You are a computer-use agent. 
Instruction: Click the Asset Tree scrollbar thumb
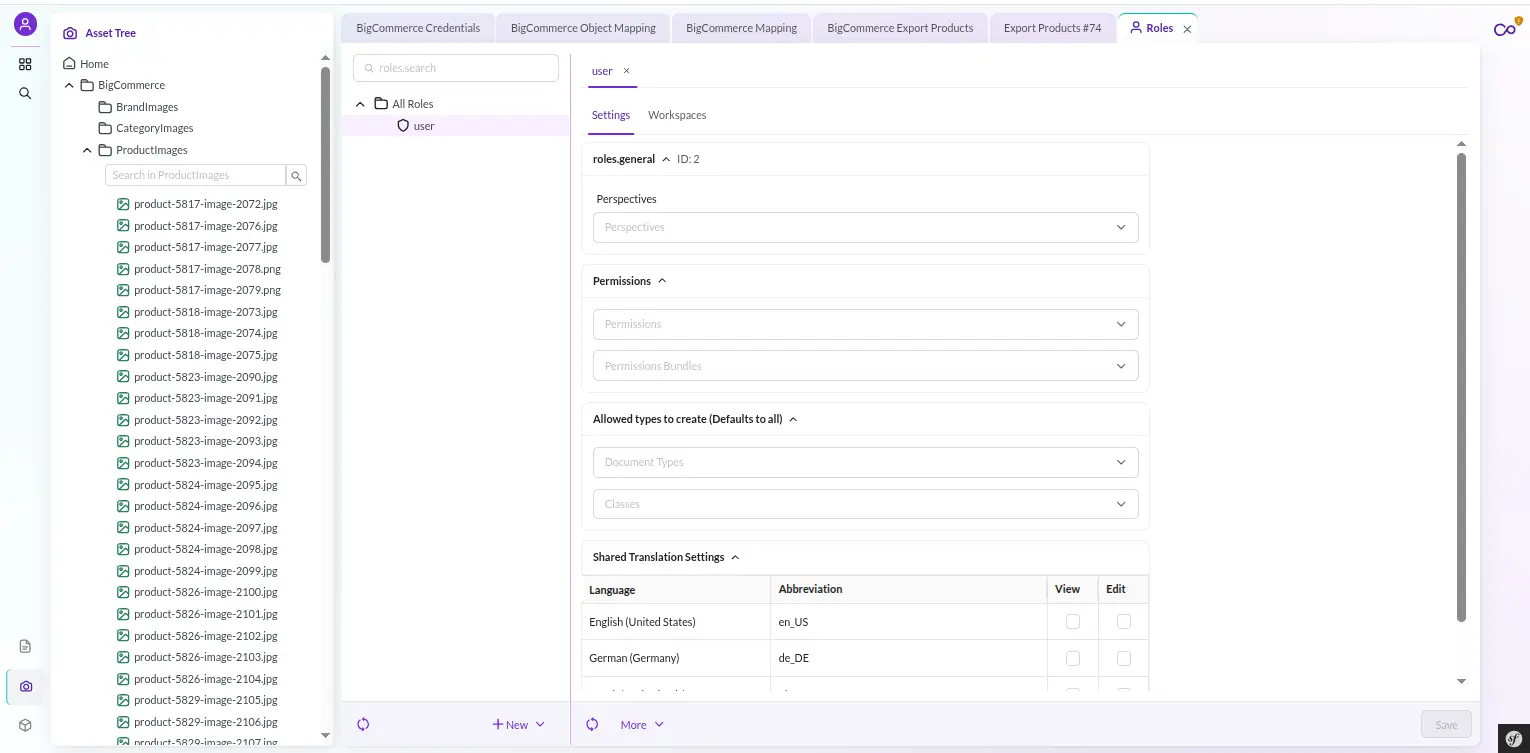[325, 165]
